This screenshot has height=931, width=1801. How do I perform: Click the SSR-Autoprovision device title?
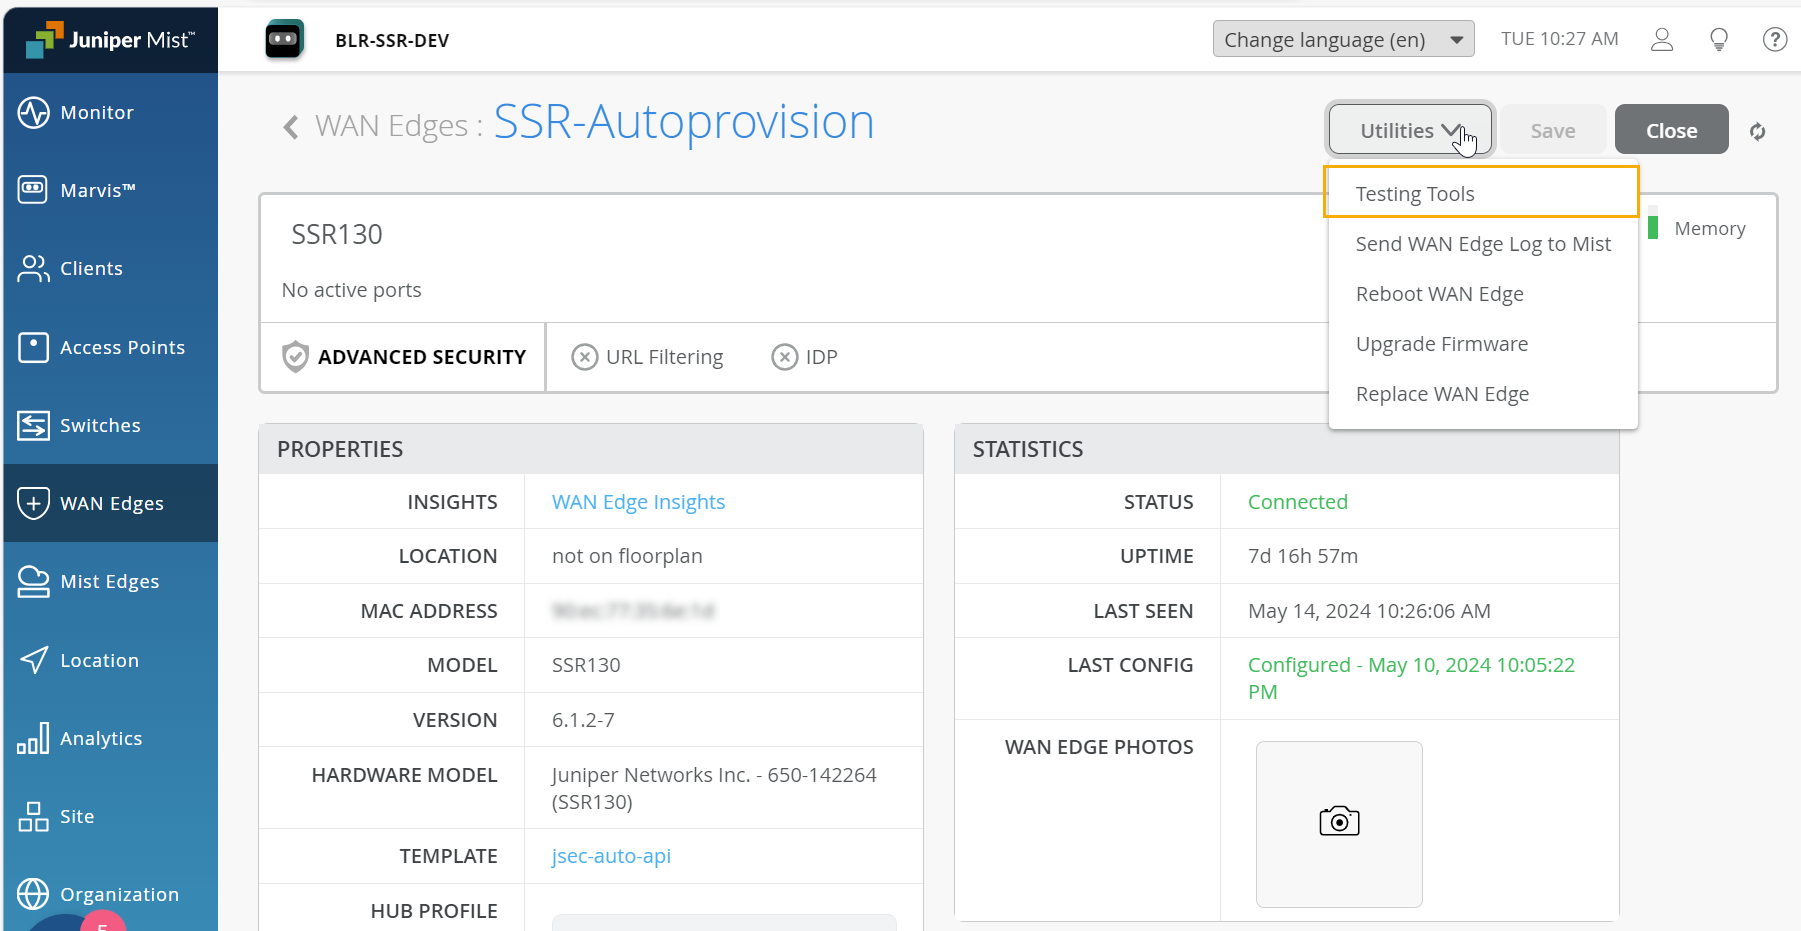[x=684, y=122]
